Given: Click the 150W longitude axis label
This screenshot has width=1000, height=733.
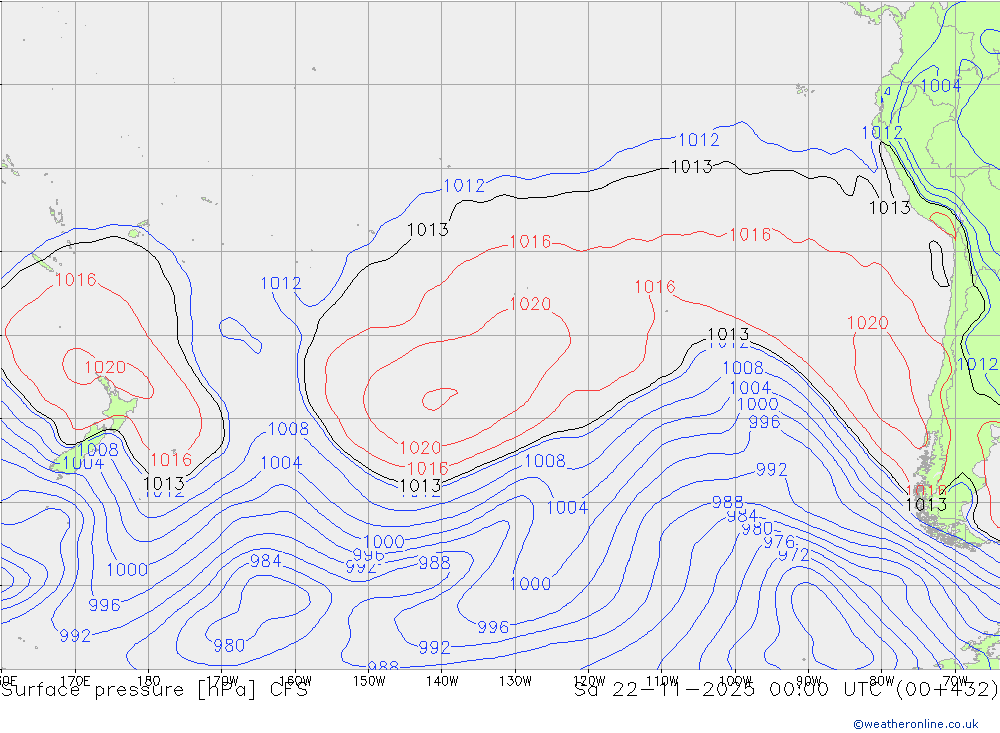Looking at the screenshot, I should (369, 680).
